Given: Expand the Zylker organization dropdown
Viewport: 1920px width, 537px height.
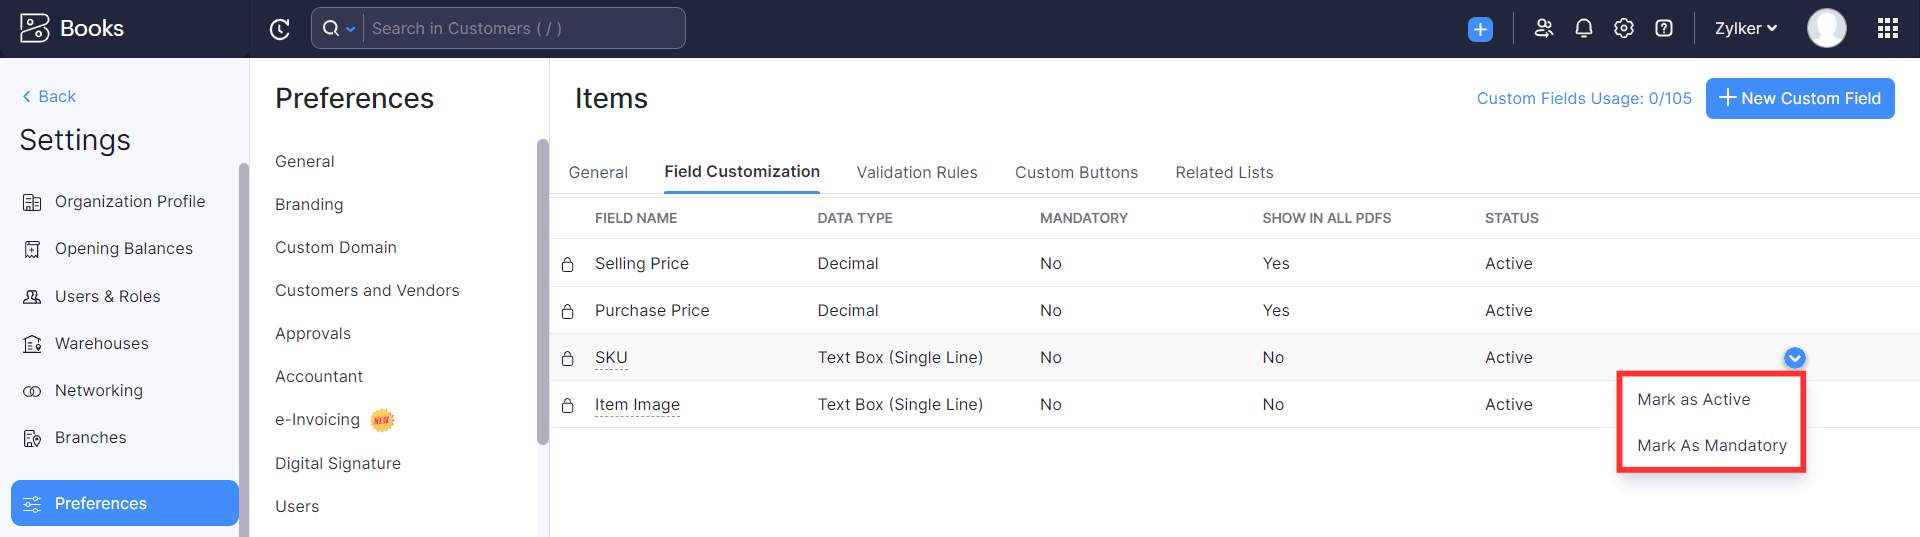Looking at the screenshot, I should [x=1746, y=28].
